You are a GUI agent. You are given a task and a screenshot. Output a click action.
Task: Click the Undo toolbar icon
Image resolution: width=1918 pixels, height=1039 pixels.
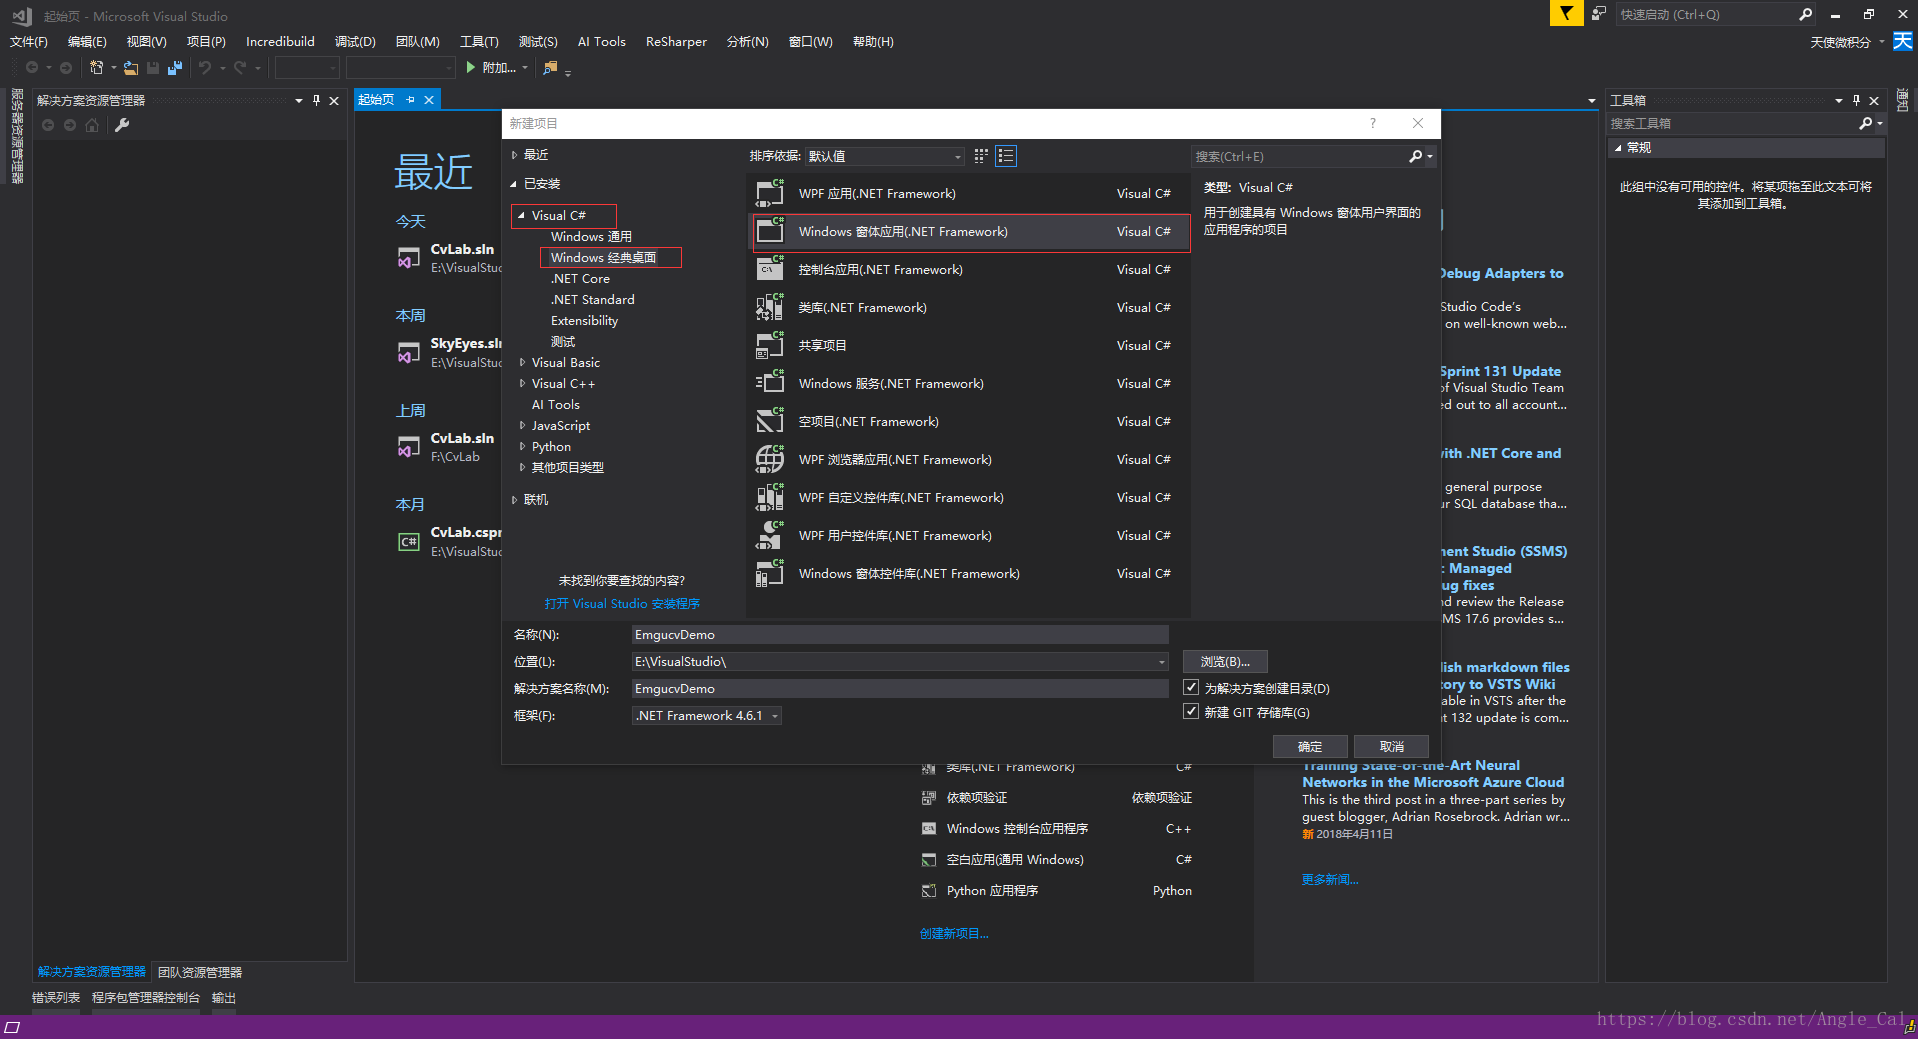coord(205,67)
